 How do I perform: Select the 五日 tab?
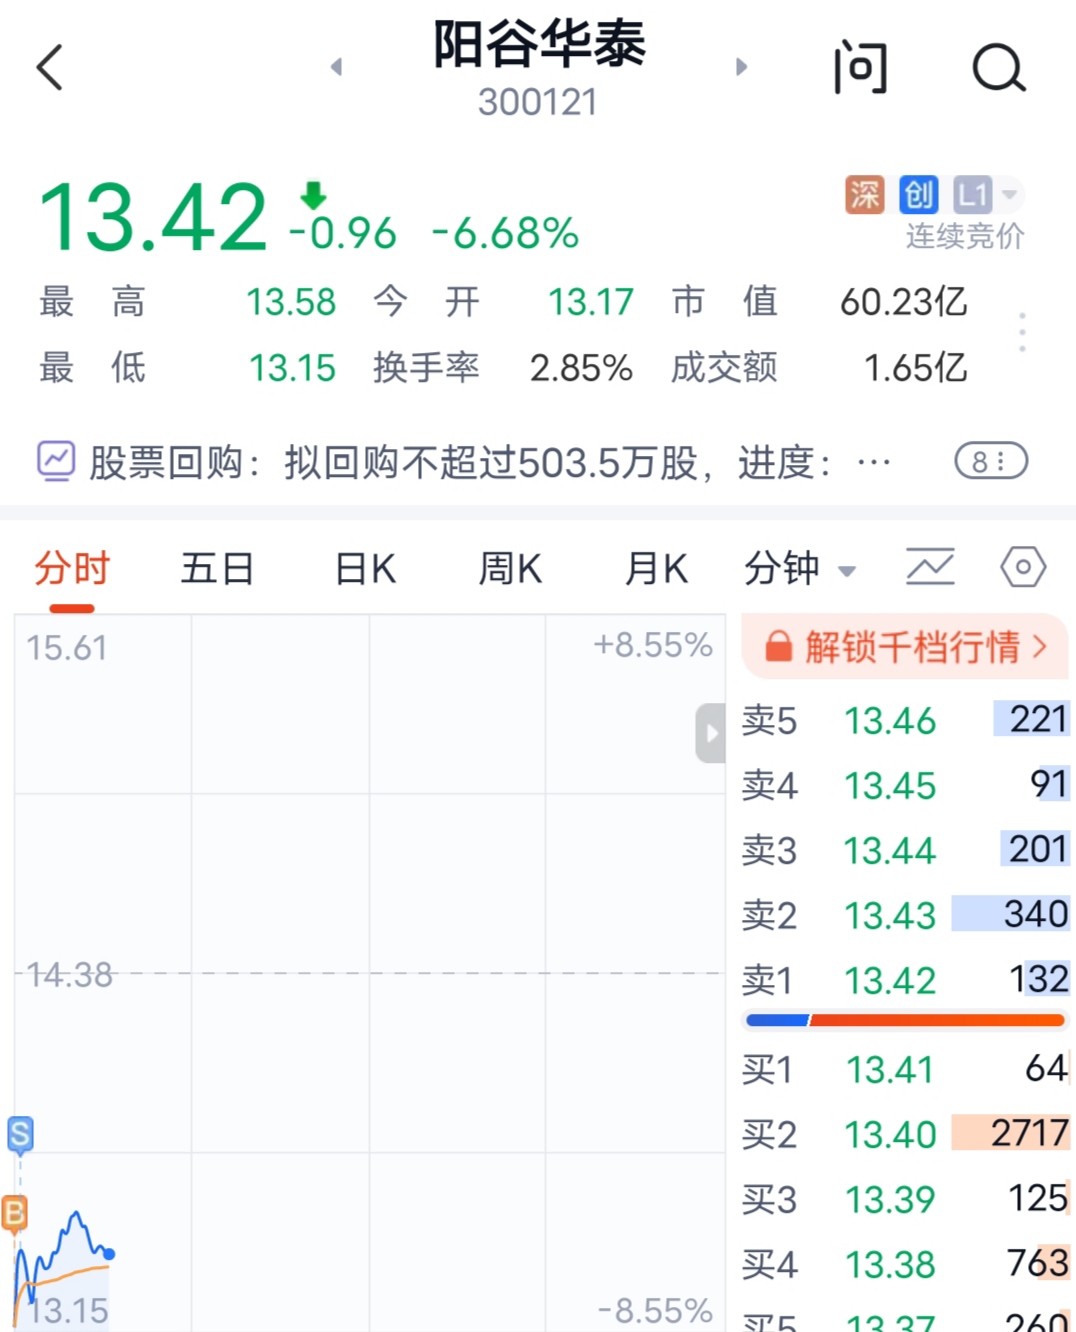tap(217, 569)
